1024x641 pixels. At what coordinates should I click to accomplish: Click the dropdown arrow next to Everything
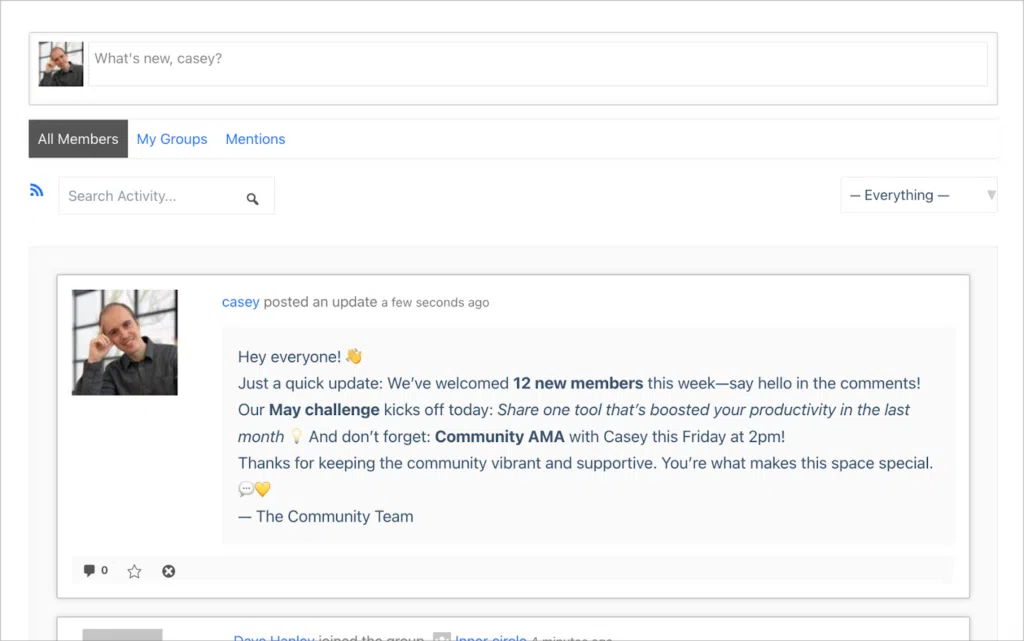pyautogui.click(x=990, y=195)
